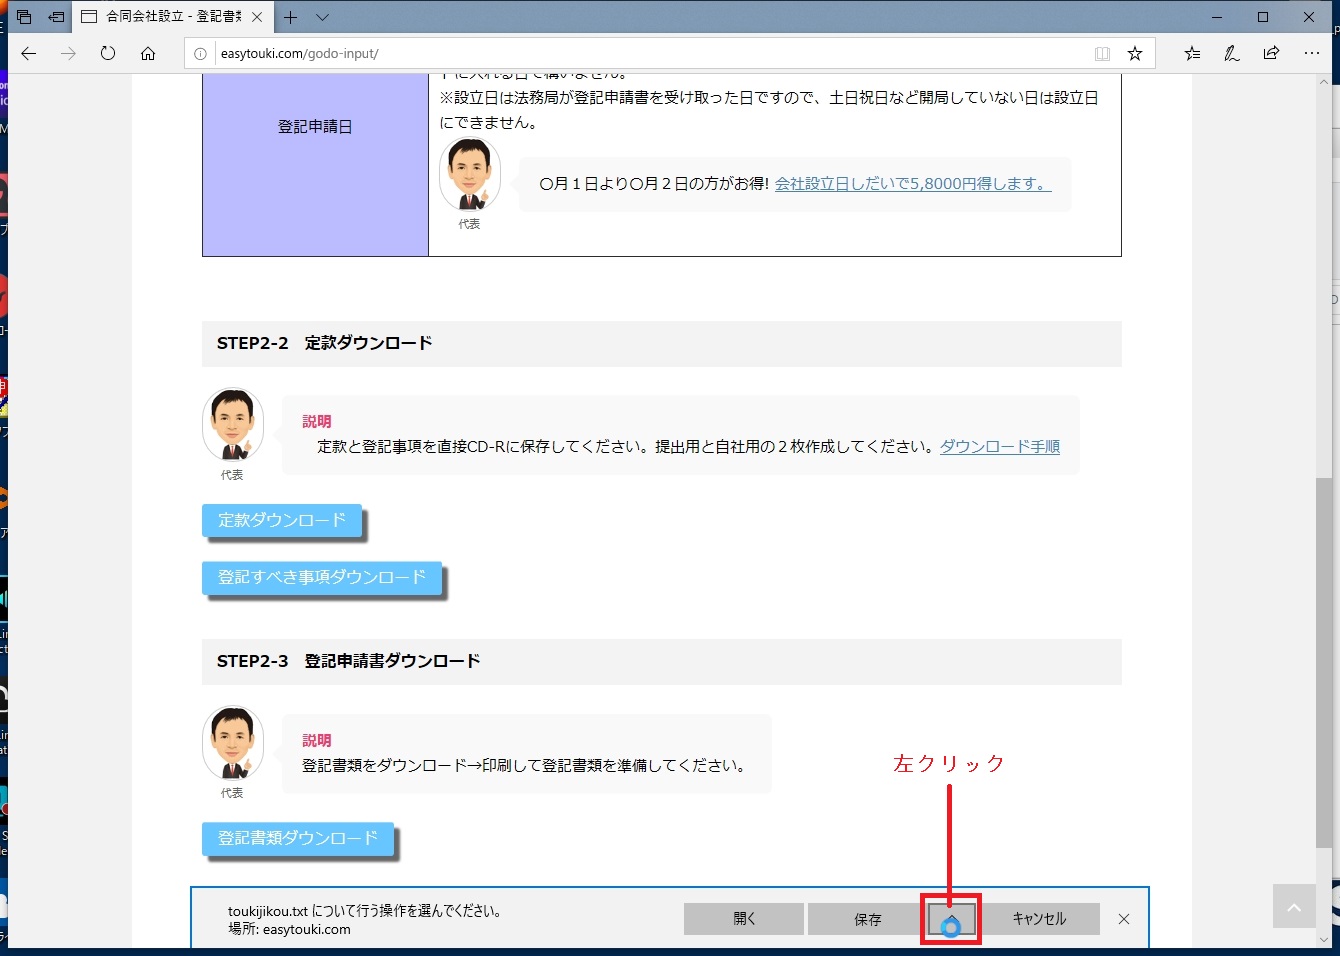Viewport: 1340px width, 956px height.
Task: Expand the save options arrow next to 保存
Action: click(x=951, y=919)
